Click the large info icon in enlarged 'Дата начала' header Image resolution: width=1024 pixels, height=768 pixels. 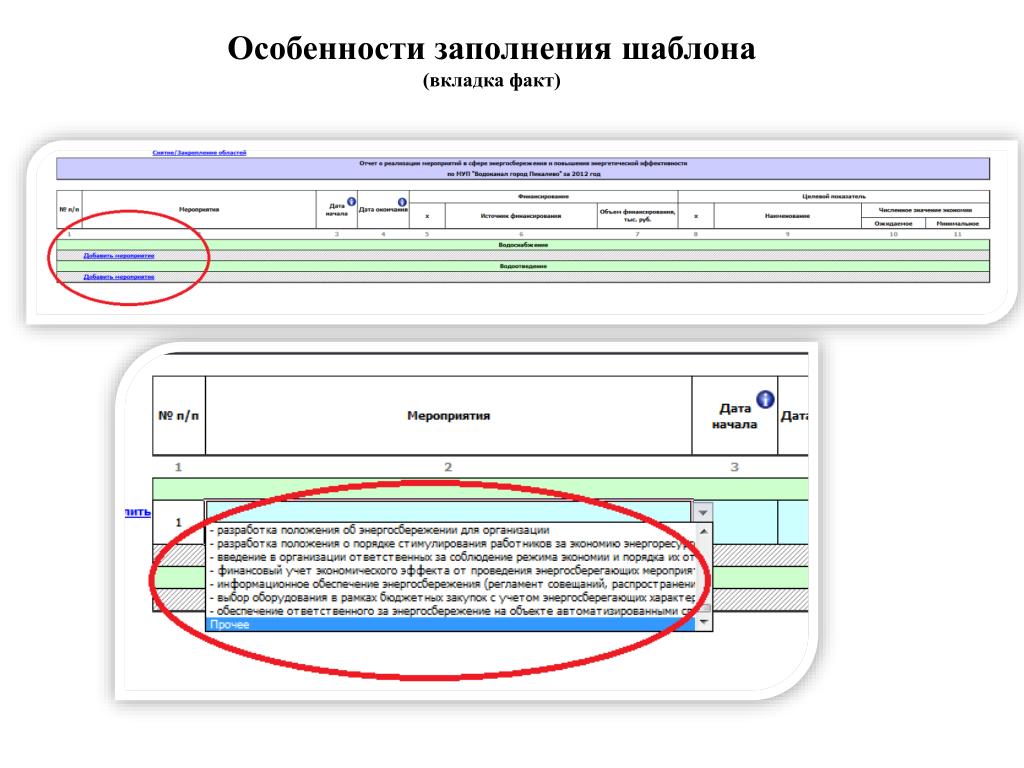[765, 399]
